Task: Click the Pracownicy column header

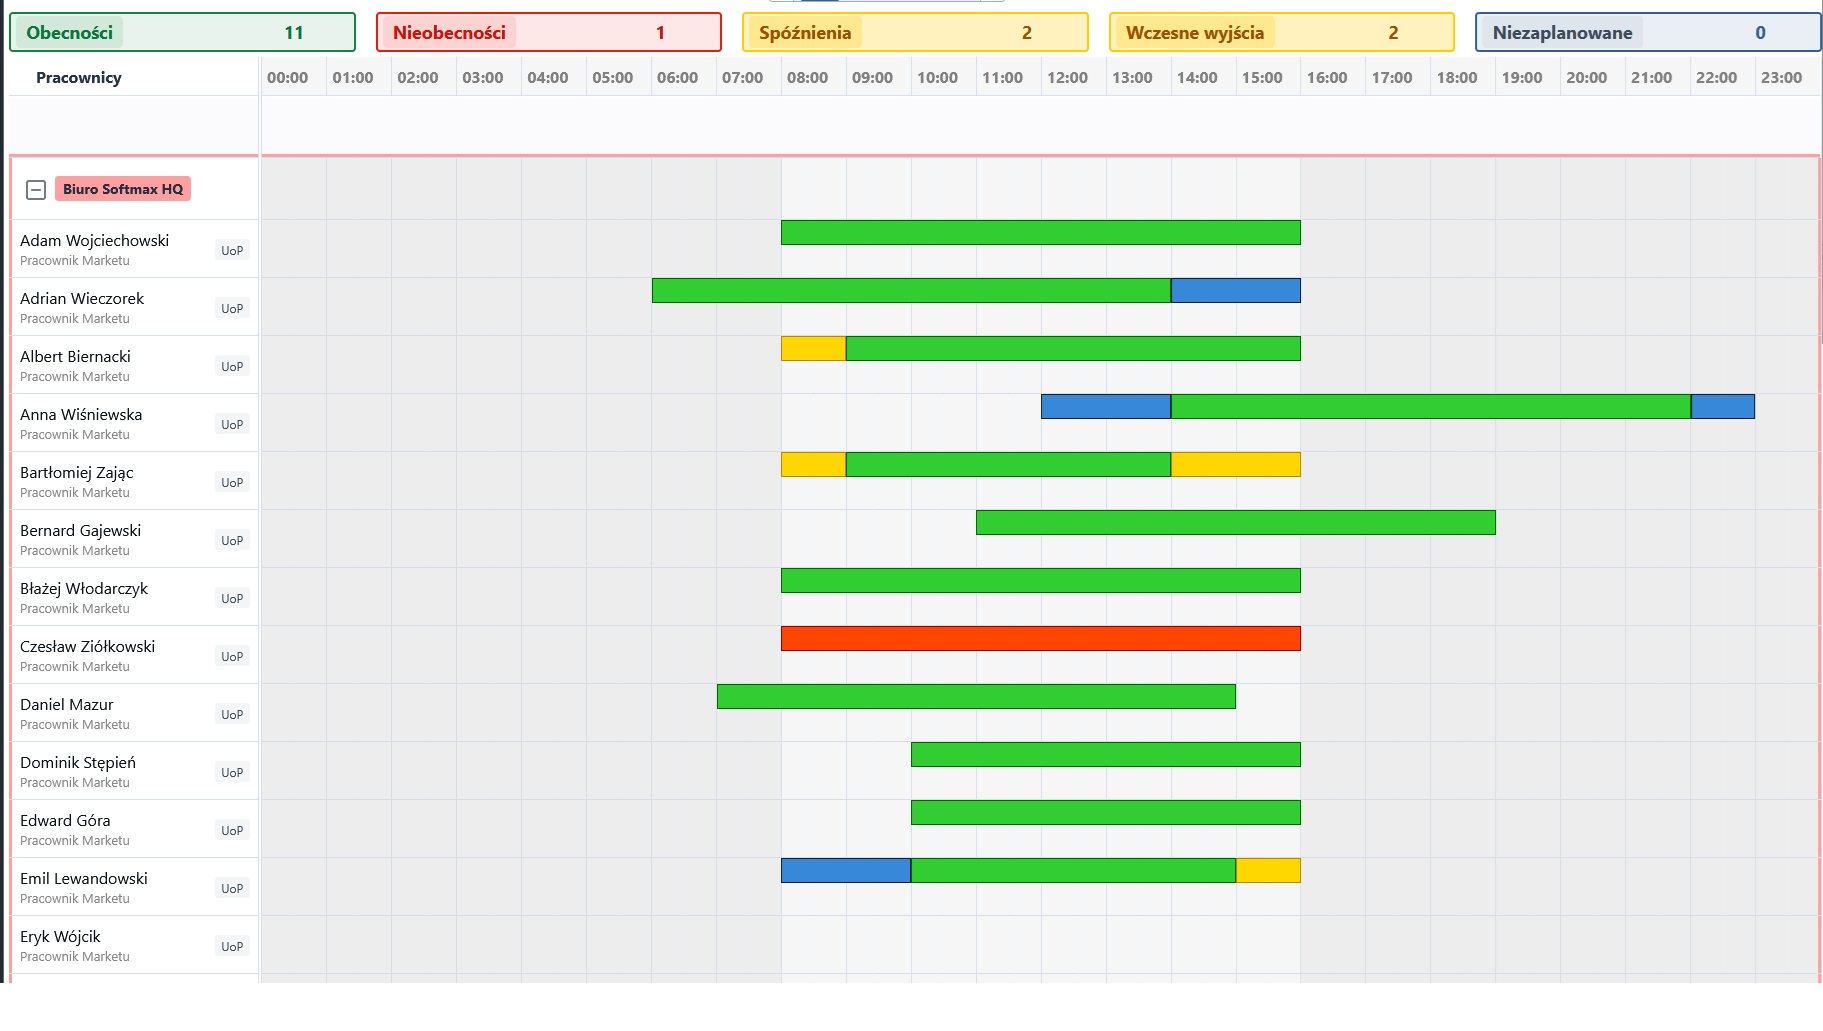Action: [79, 77]
